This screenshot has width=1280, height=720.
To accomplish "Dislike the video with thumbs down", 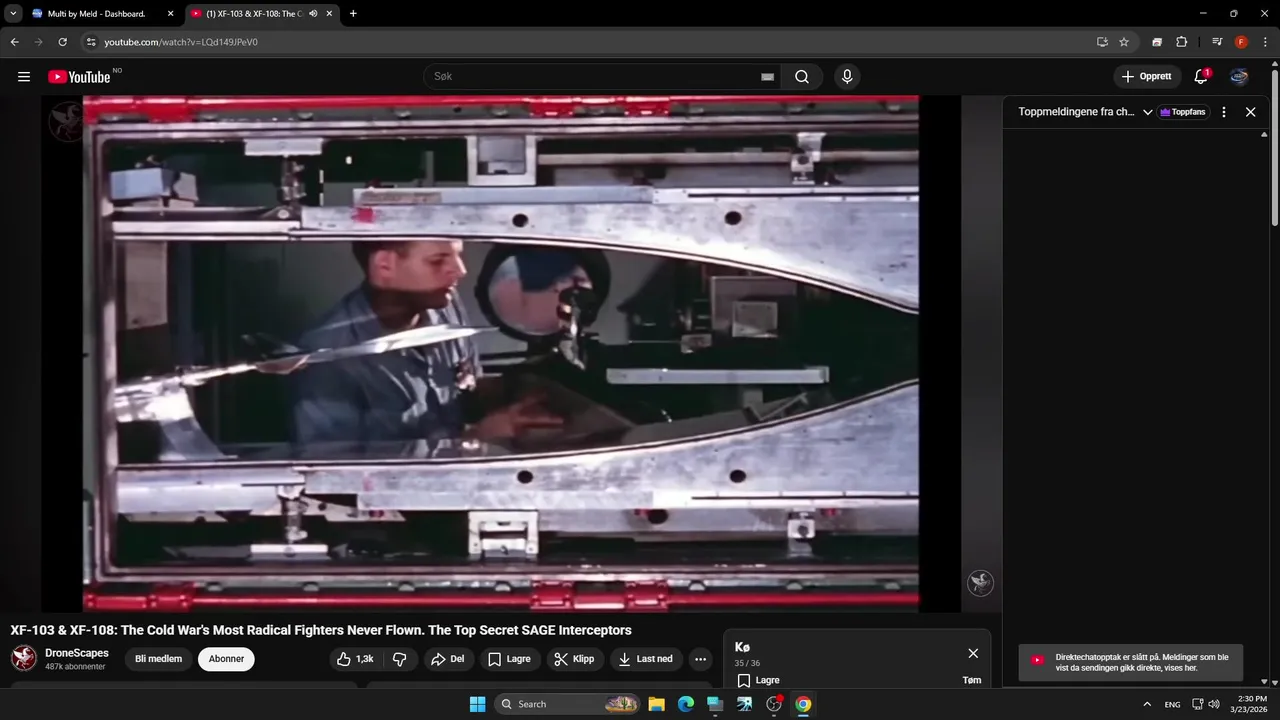I will 399,659.
